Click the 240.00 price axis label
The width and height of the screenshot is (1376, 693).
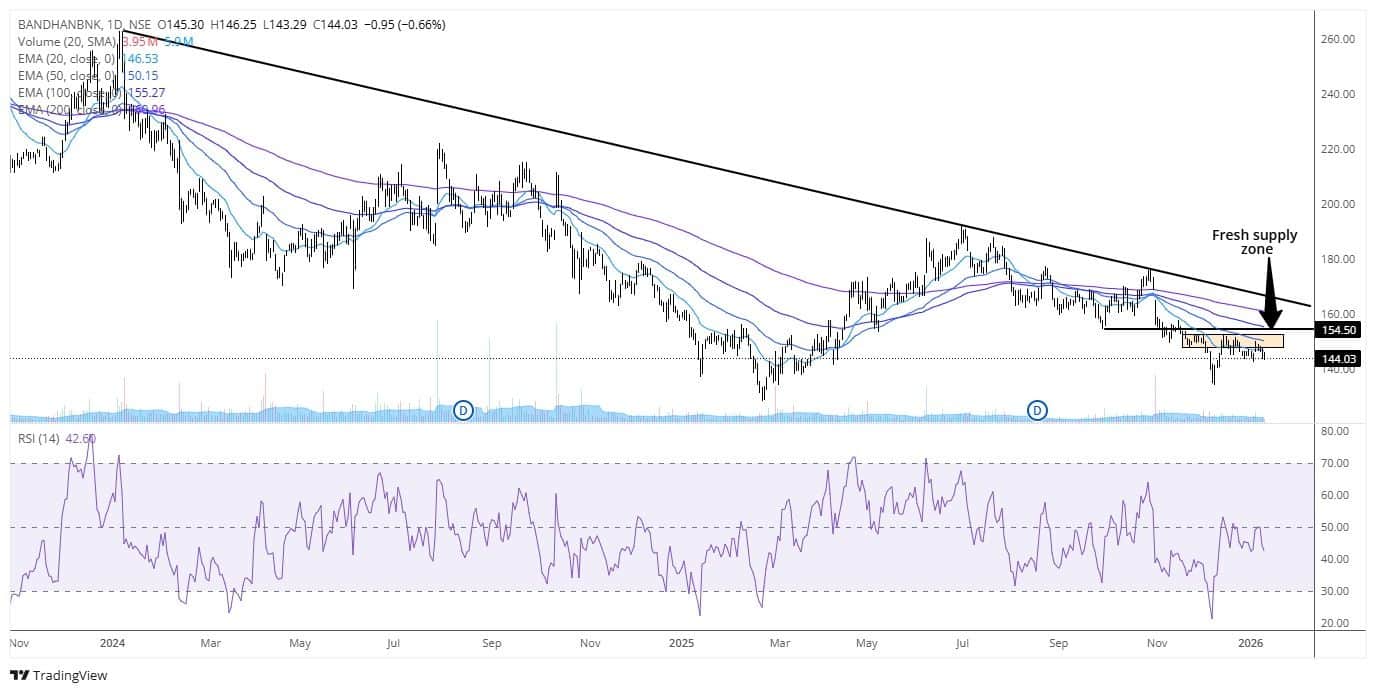click(x=1337, y=94)
